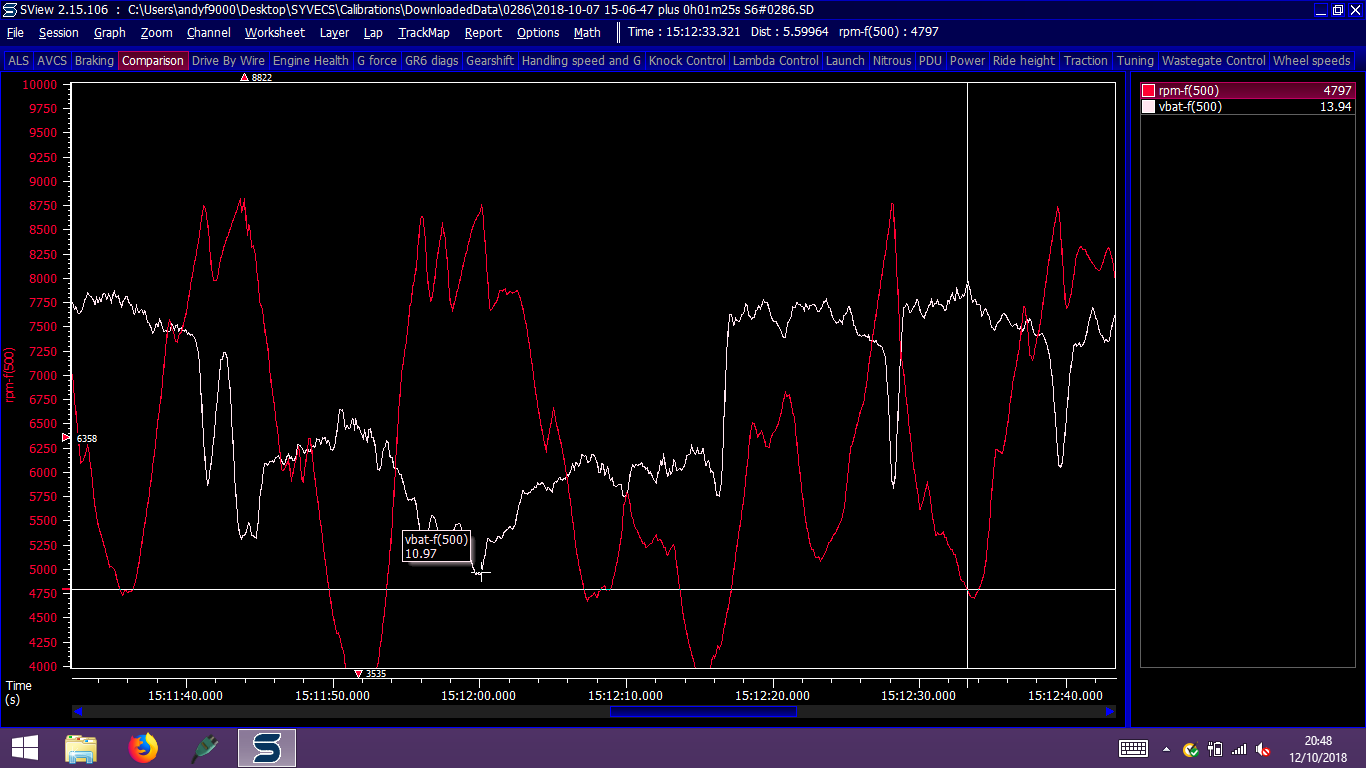Select the vbat-f(500) channel in legend
The image size is (1366, 768).
point(1190,107)
